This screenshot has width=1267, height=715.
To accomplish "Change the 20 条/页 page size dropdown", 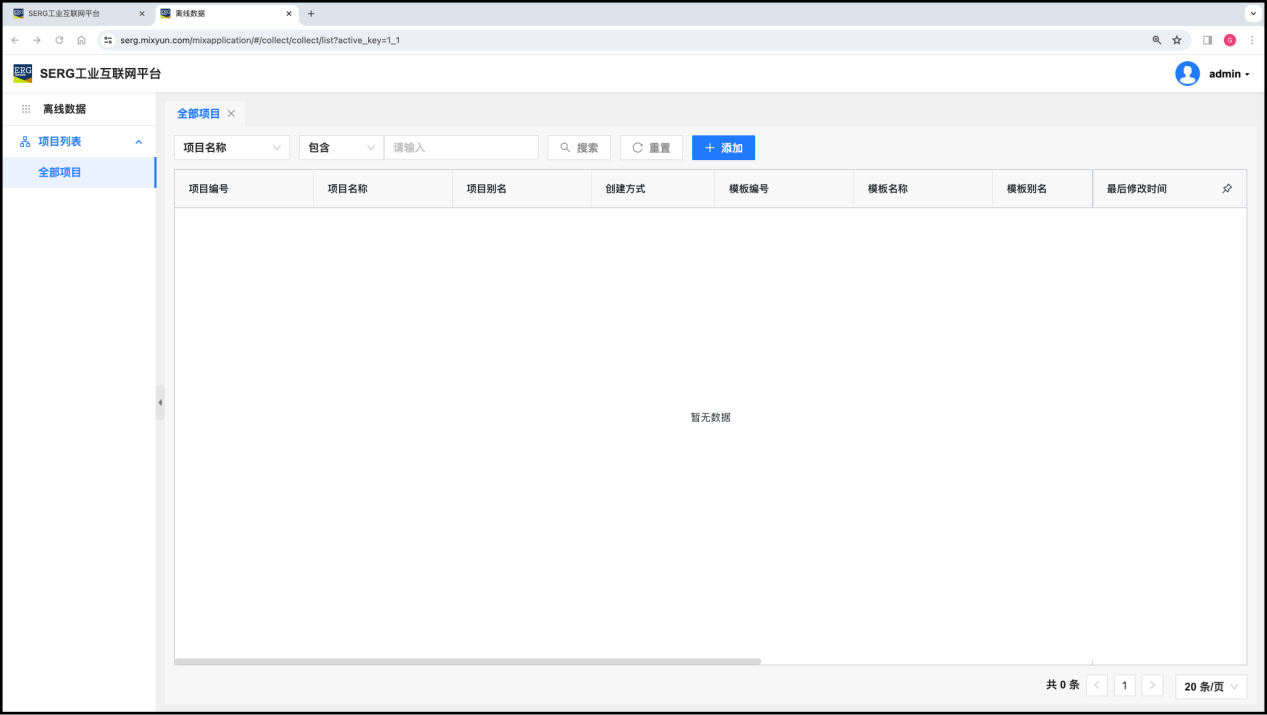I will coord(1210,686).
